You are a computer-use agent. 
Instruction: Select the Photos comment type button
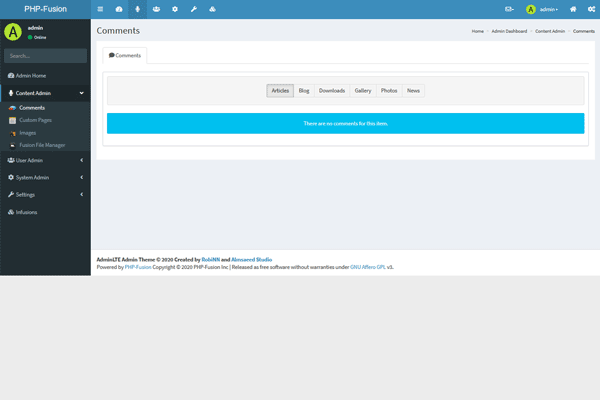(x=389, y=91)
